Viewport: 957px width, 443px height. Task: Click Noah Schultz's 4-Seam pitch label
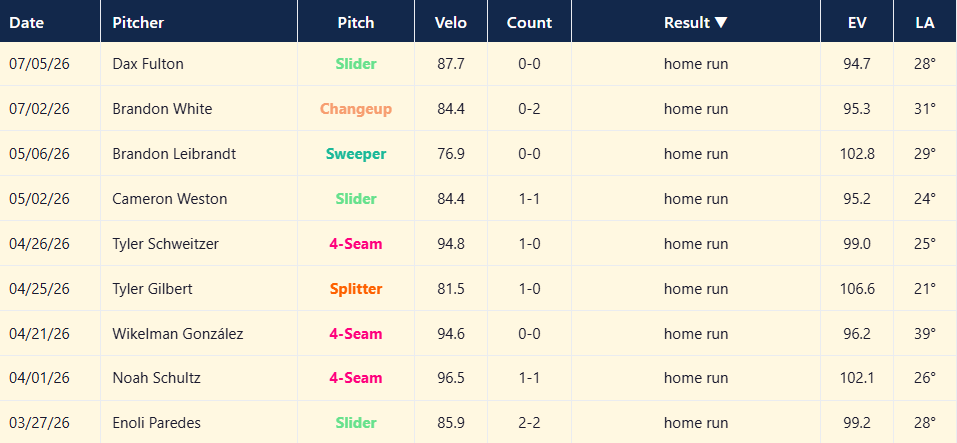click(x=356, y=378)
